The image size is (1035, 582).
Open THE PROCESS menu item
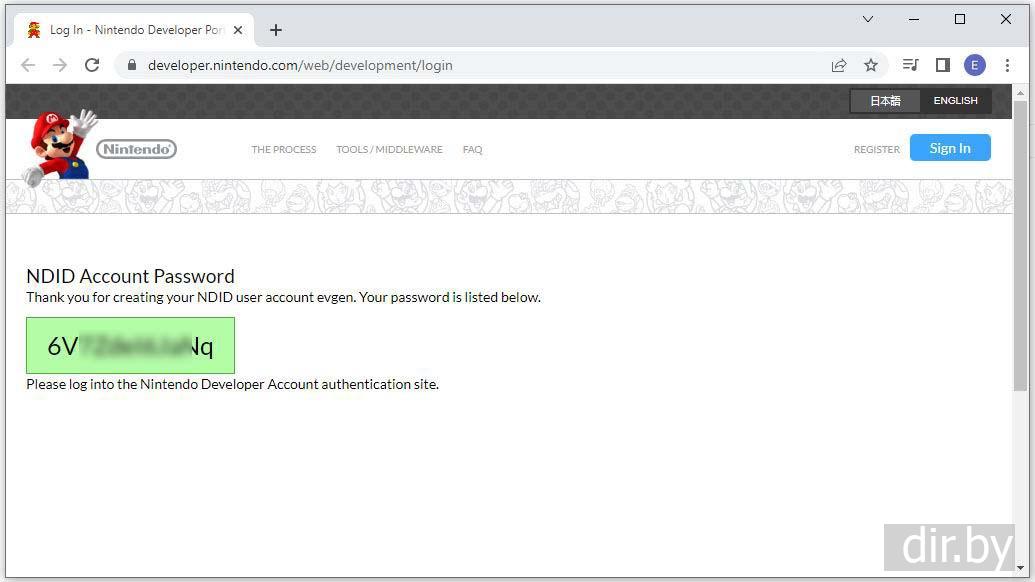pyautogui.click(x=284, y=150)
